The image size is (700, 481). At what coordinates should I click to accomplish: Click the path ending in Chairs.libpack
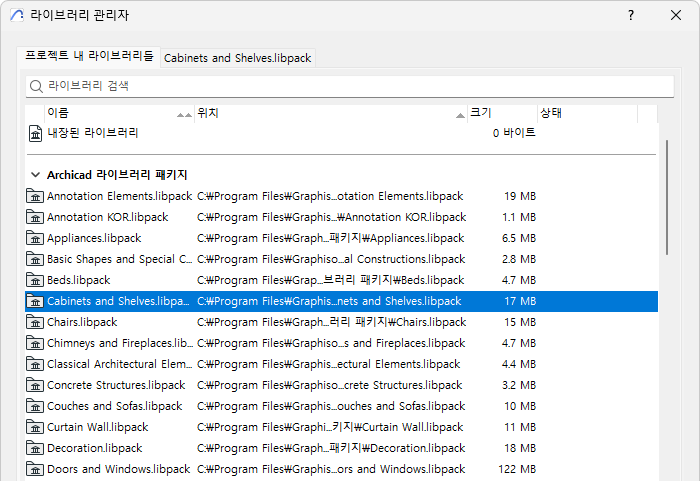[332, 322]
